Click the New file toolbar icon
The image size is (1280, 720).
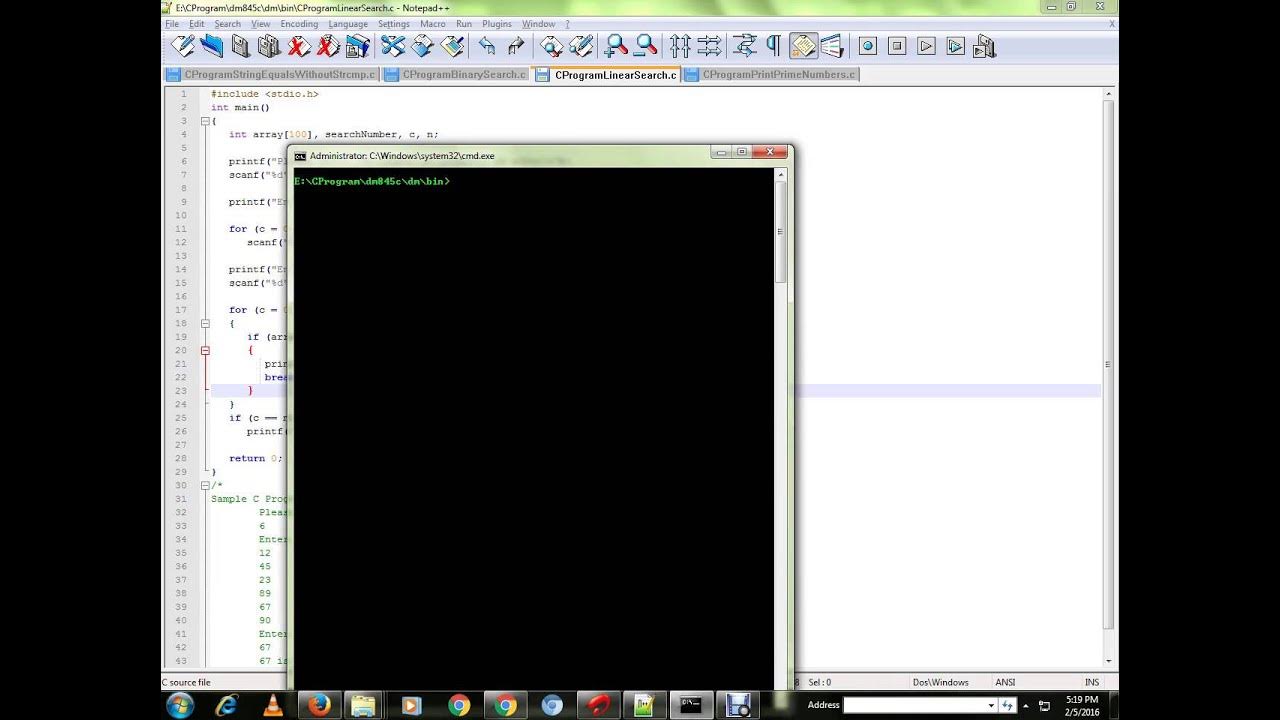pos(183,46)
